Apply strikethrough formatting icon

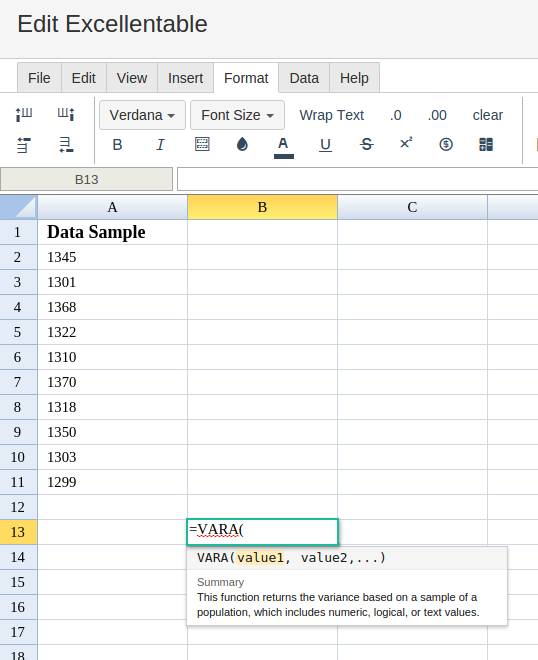[x=366, y=144]
